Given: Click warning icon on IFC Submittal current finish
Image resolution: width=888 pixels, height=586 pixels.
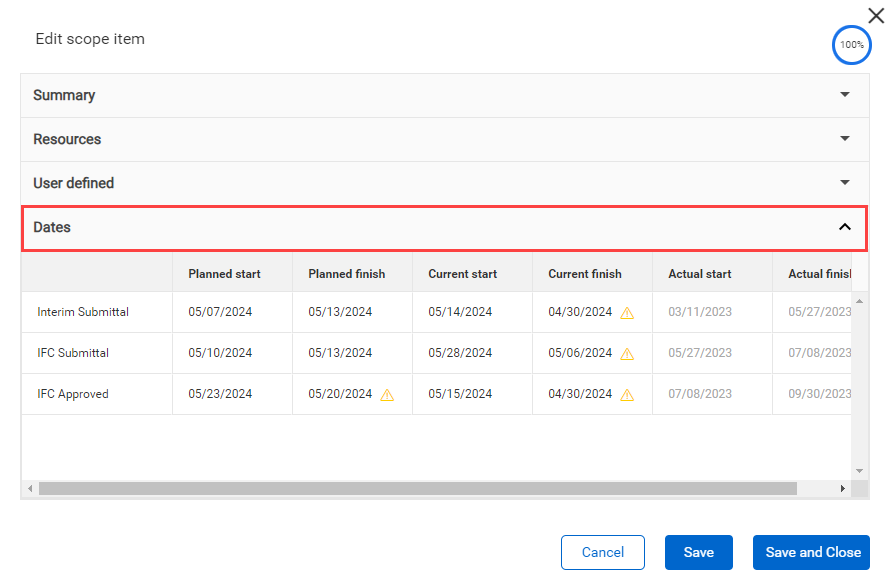Looking at the screenshot, I should tap(627, 354).
